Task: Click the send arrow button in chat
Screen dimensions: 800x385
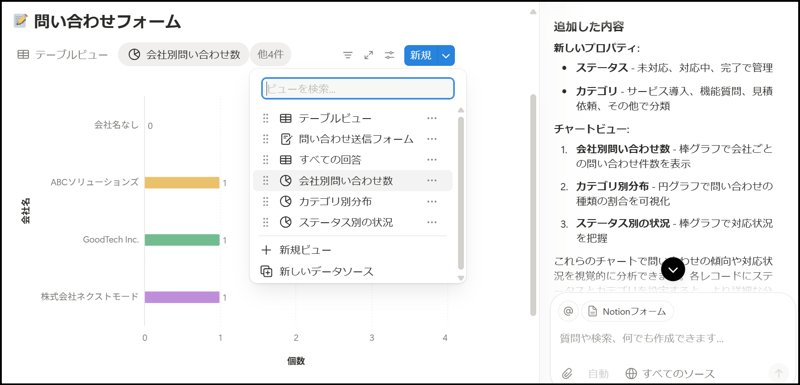Action: [779, 372]
